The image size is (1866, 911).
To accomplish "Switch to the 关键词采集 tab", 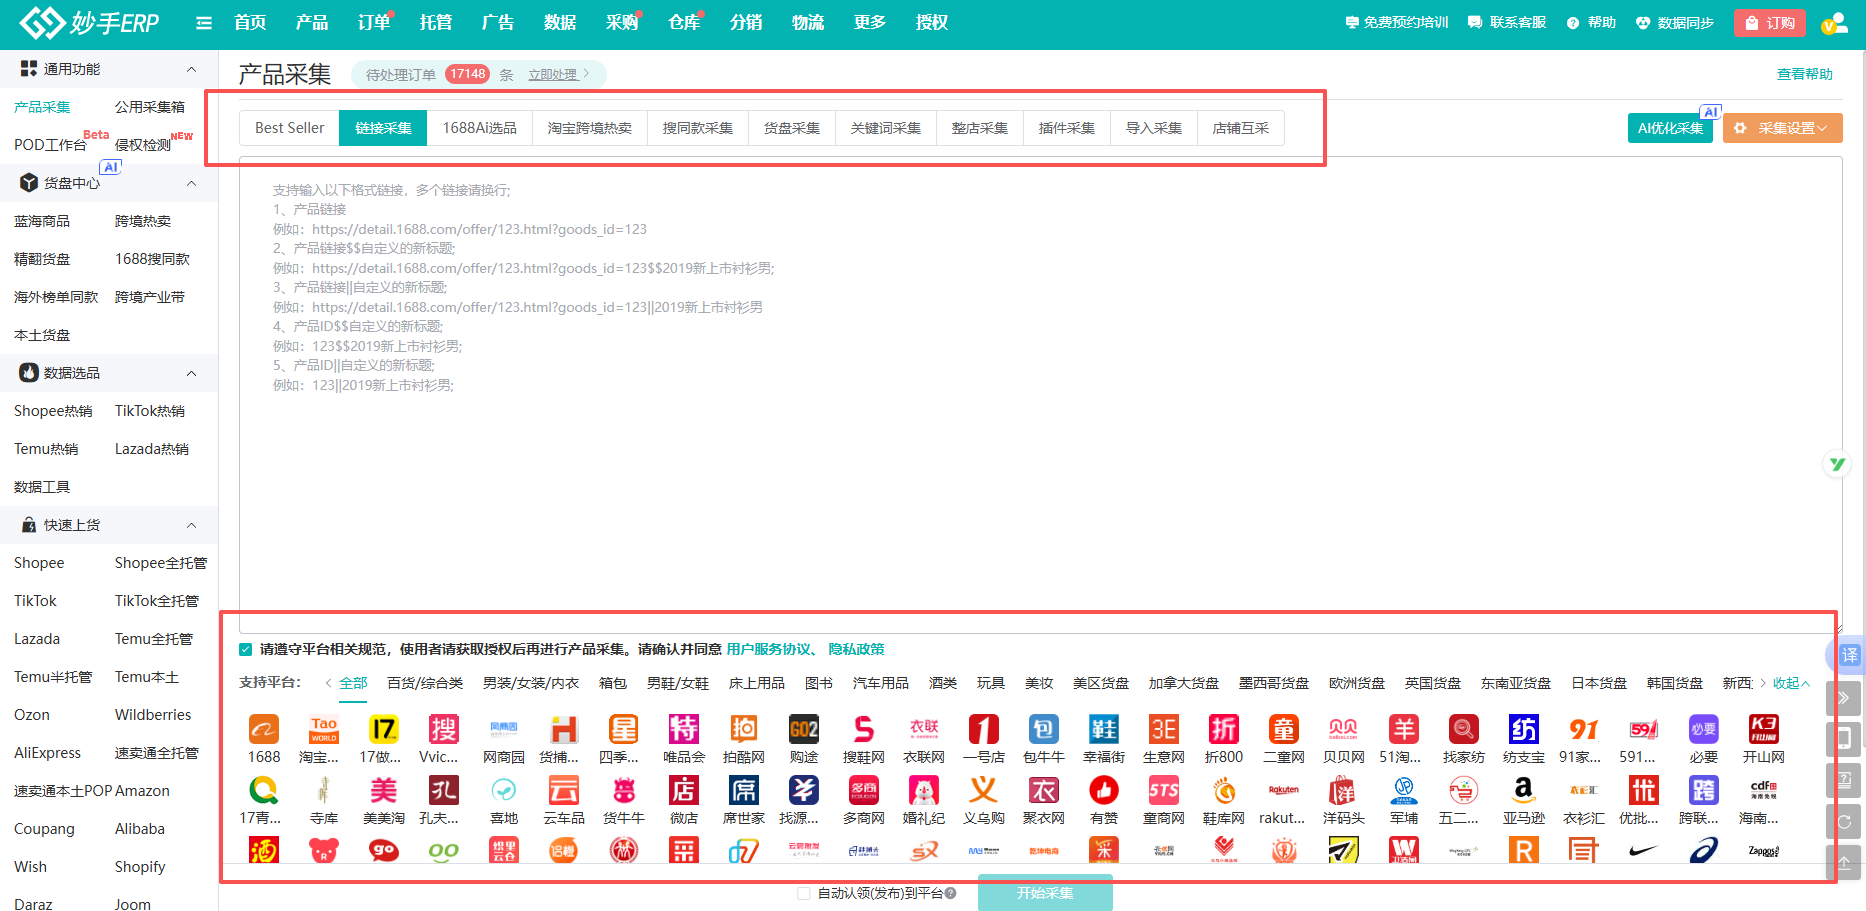I will click(886, 128).
